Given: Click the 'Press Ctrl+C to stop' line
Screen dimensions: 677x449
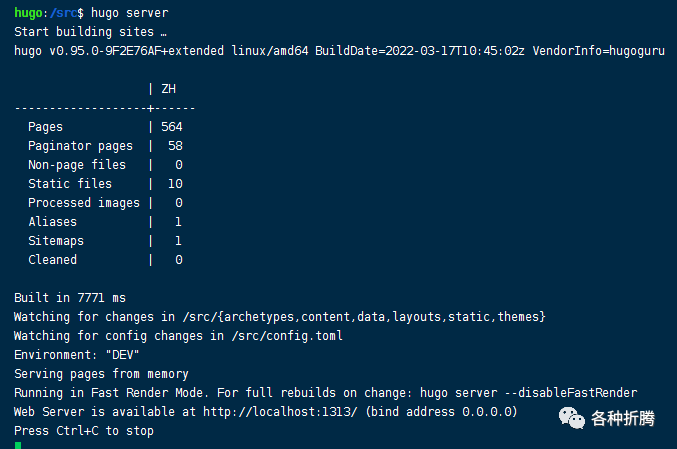Looking at the screenshot, I should 83,430.
